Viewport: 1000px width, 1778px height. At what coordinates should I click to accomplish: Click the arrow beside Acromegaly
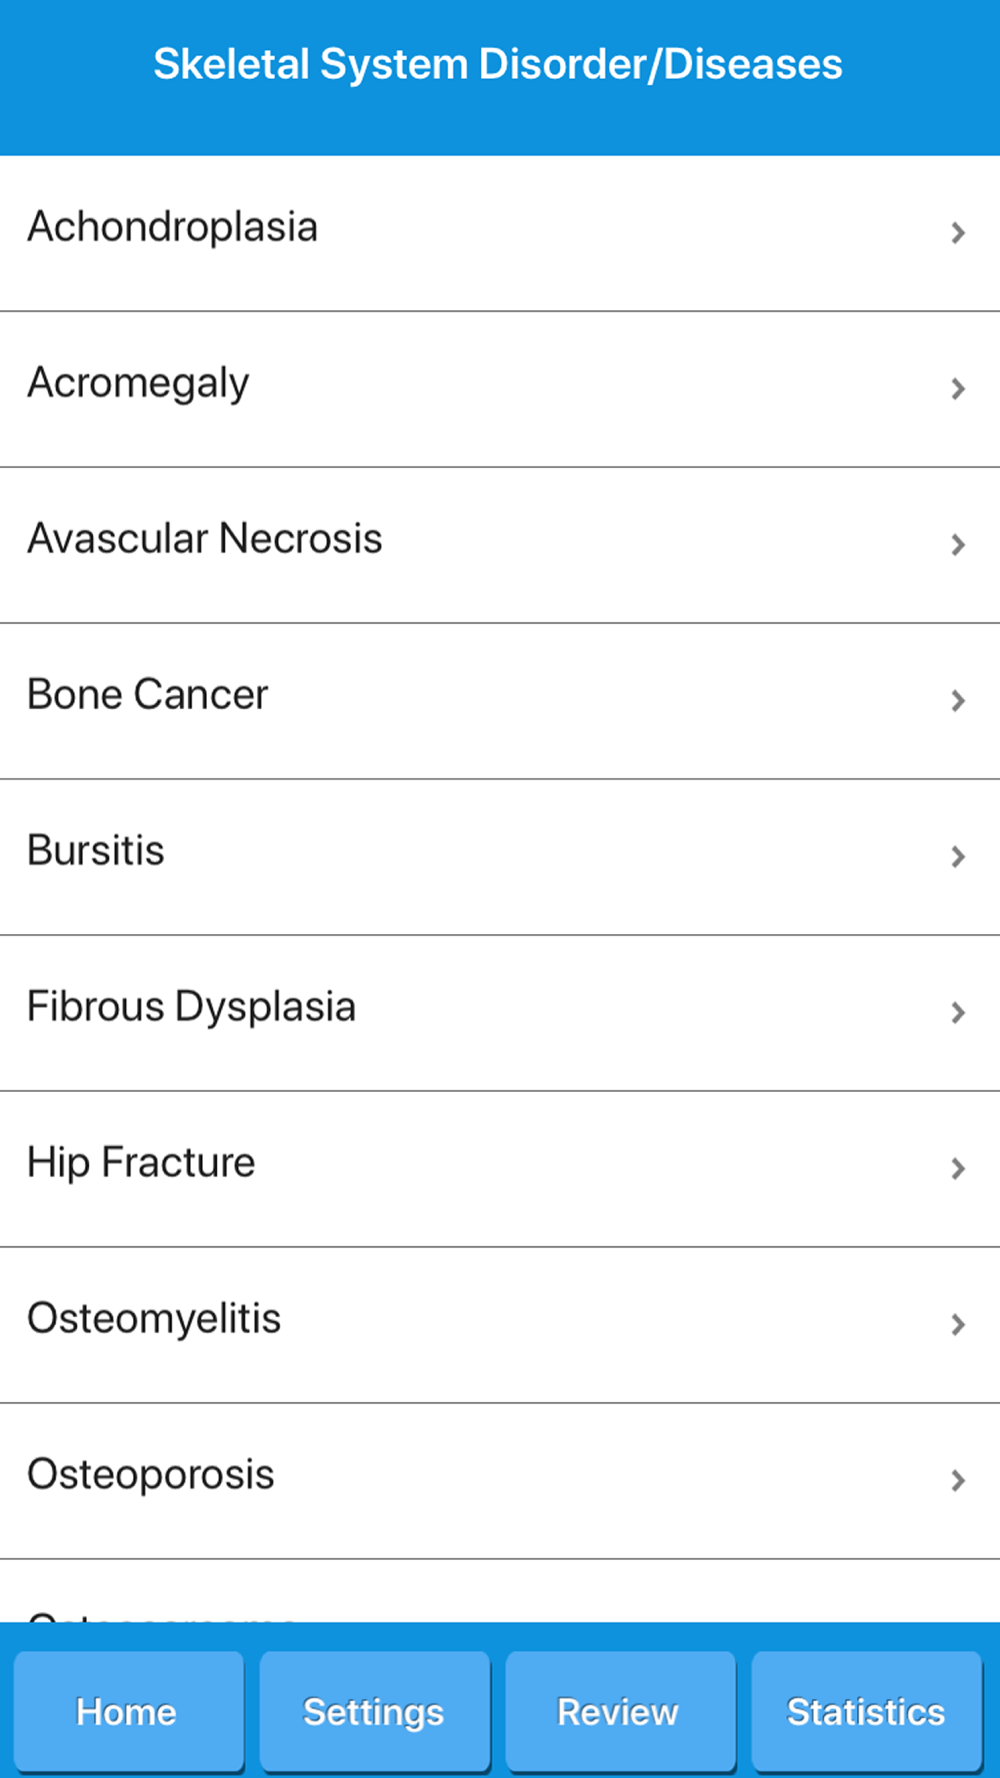click(958, 389)
